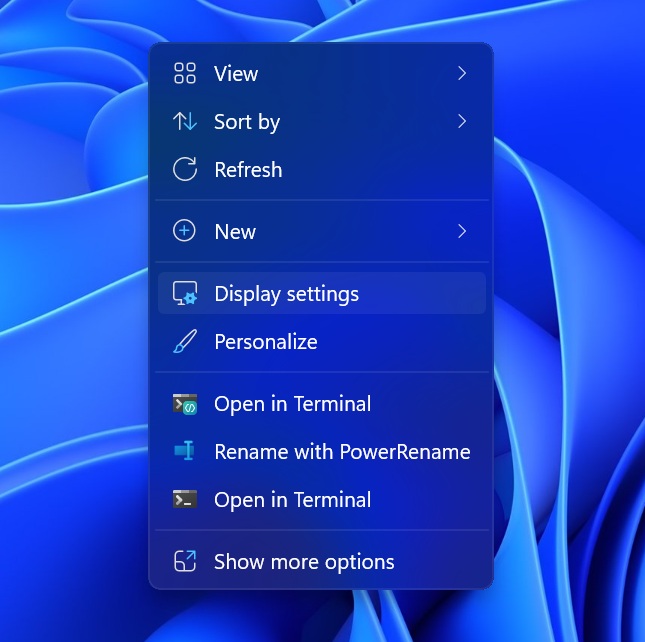This screenshot has width=645, height=642.
Task: Click the Show more options expand icon
Action: click(x=185, y=561)
